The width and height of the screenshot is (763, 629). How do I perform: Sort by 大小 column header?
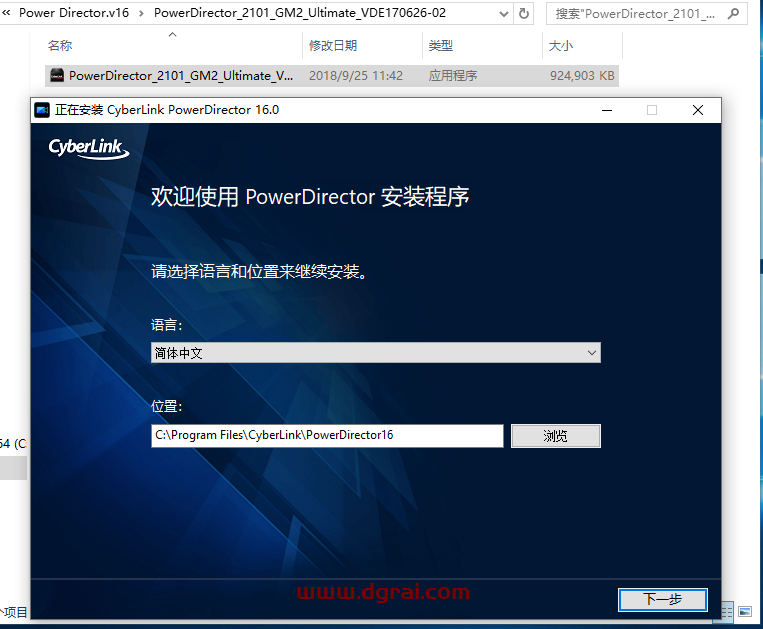[x=561, y=46]
